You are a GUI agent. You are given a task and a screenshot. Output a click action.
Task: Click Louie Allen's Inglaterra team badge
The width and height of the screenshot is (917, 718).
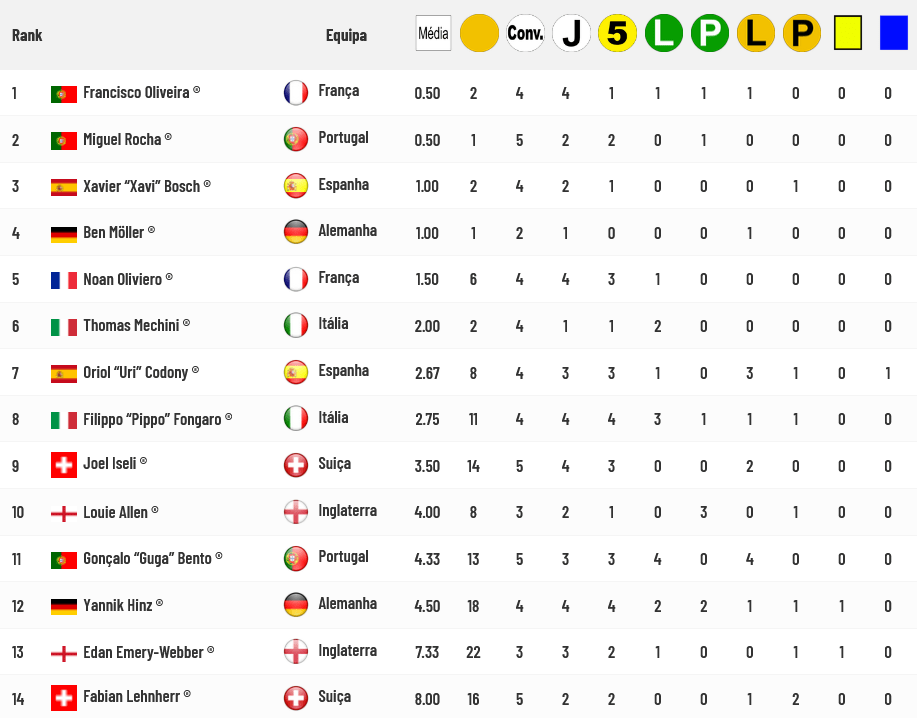click(296, 512)
